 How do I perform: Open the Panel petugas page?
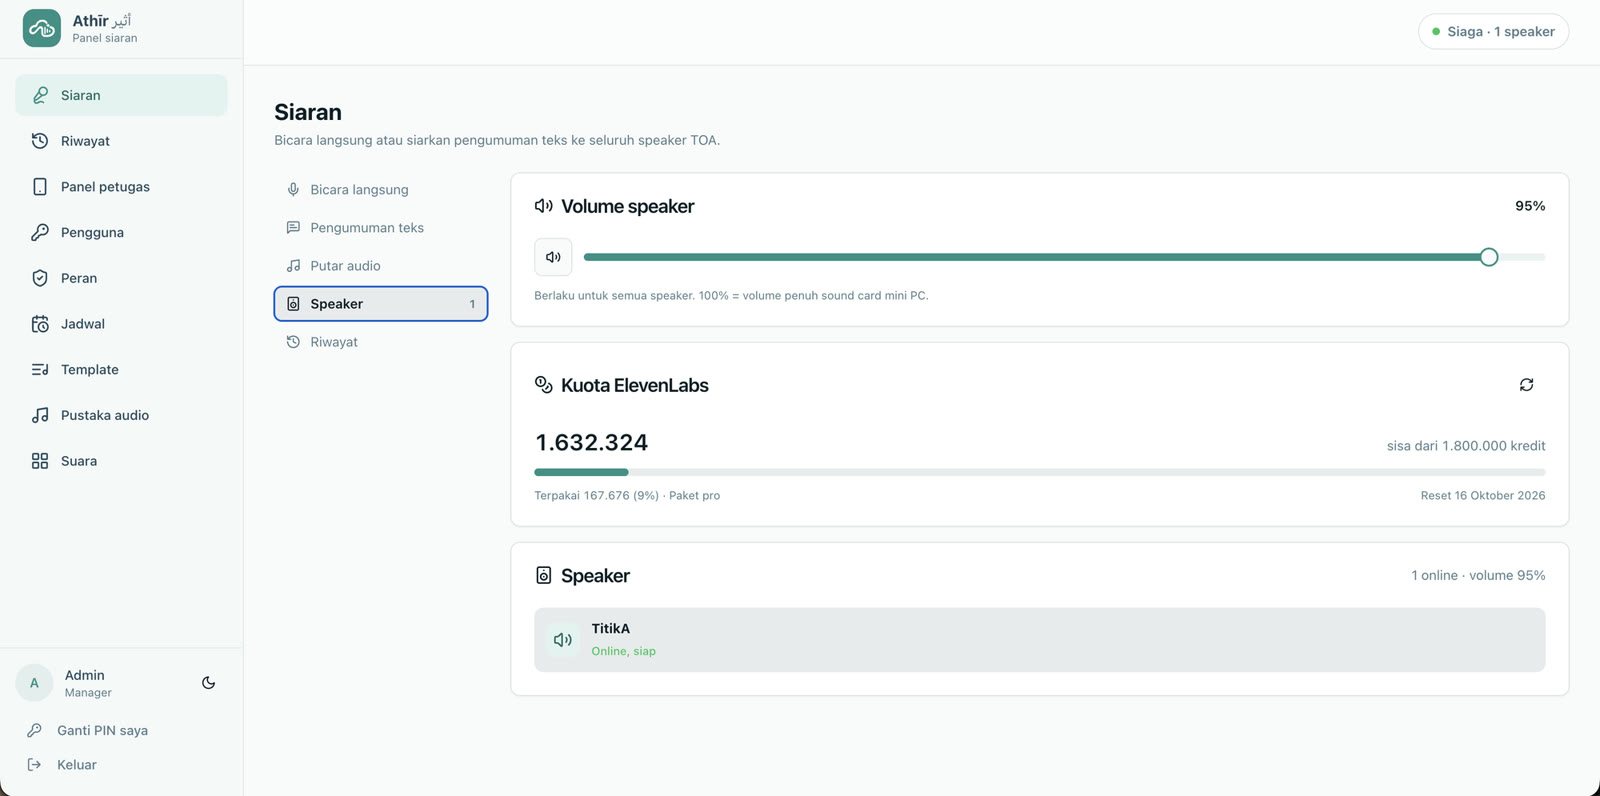tap(121, 187)
